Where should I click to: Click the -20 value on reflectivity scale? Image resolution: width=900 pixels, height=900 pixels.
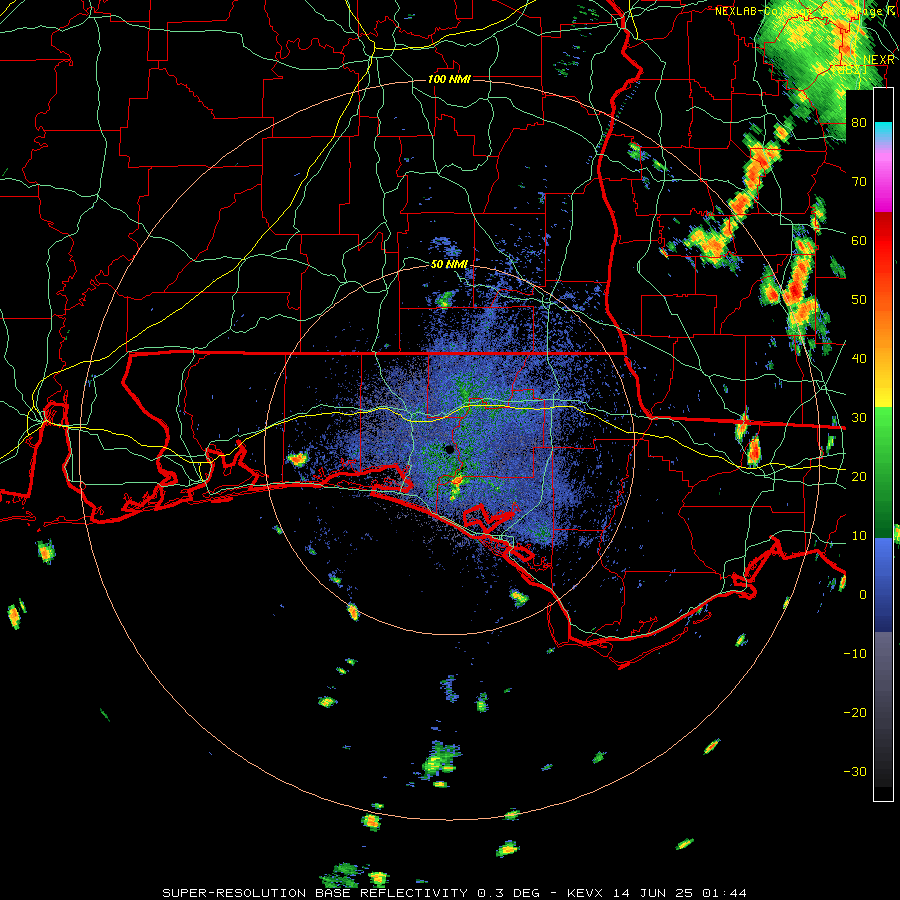point(855,712)
